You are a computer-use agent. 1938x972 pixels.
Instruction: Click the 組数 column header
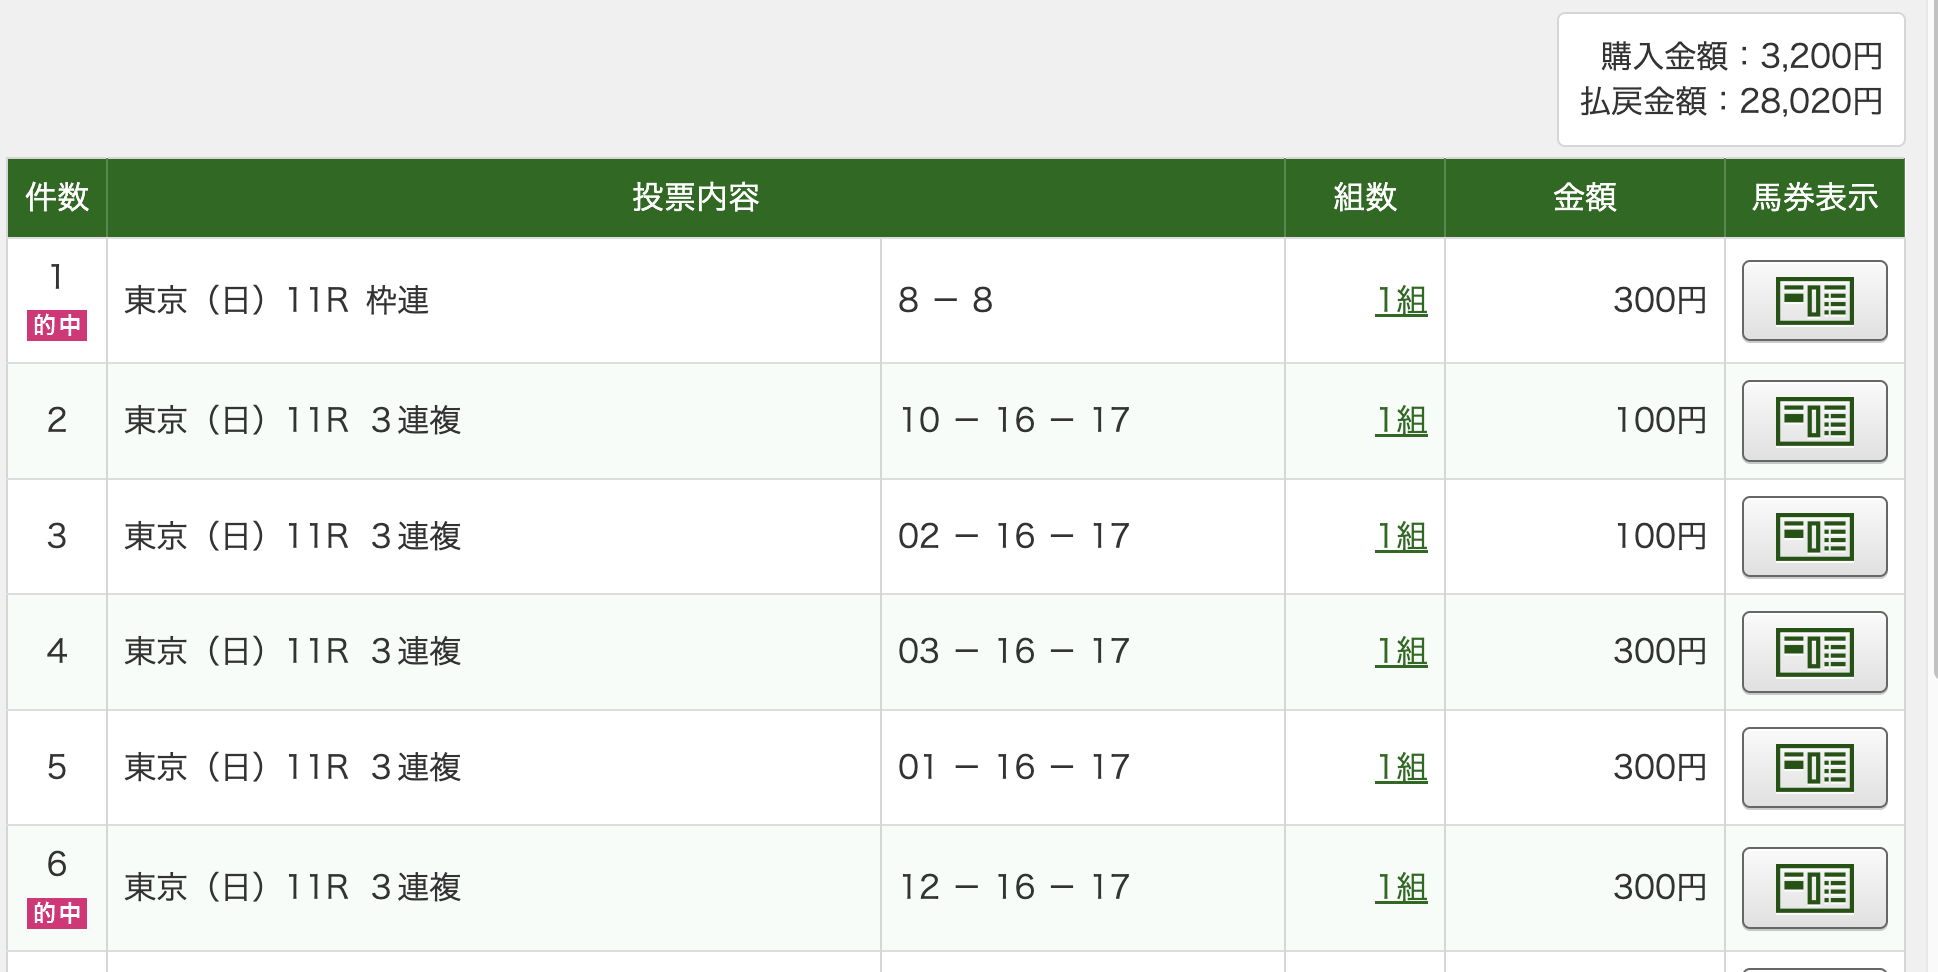point(1364,198)
